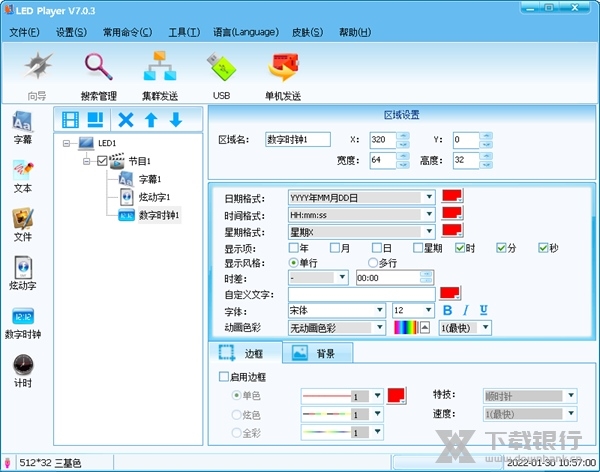Open 时间格式 time format dropdown

click(429, 214)
